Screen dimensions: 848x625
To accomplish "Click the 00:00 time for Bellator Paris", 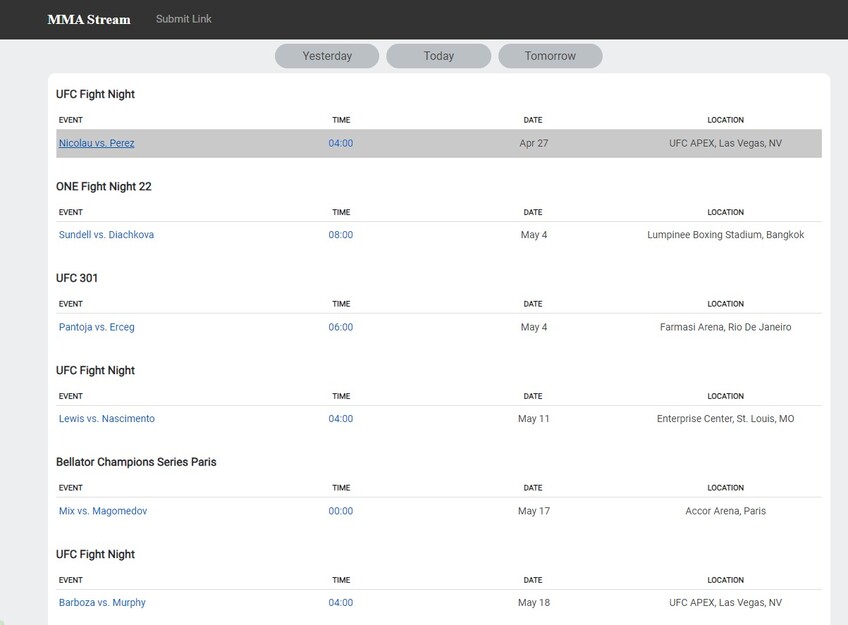I will (x=341, y=511).
